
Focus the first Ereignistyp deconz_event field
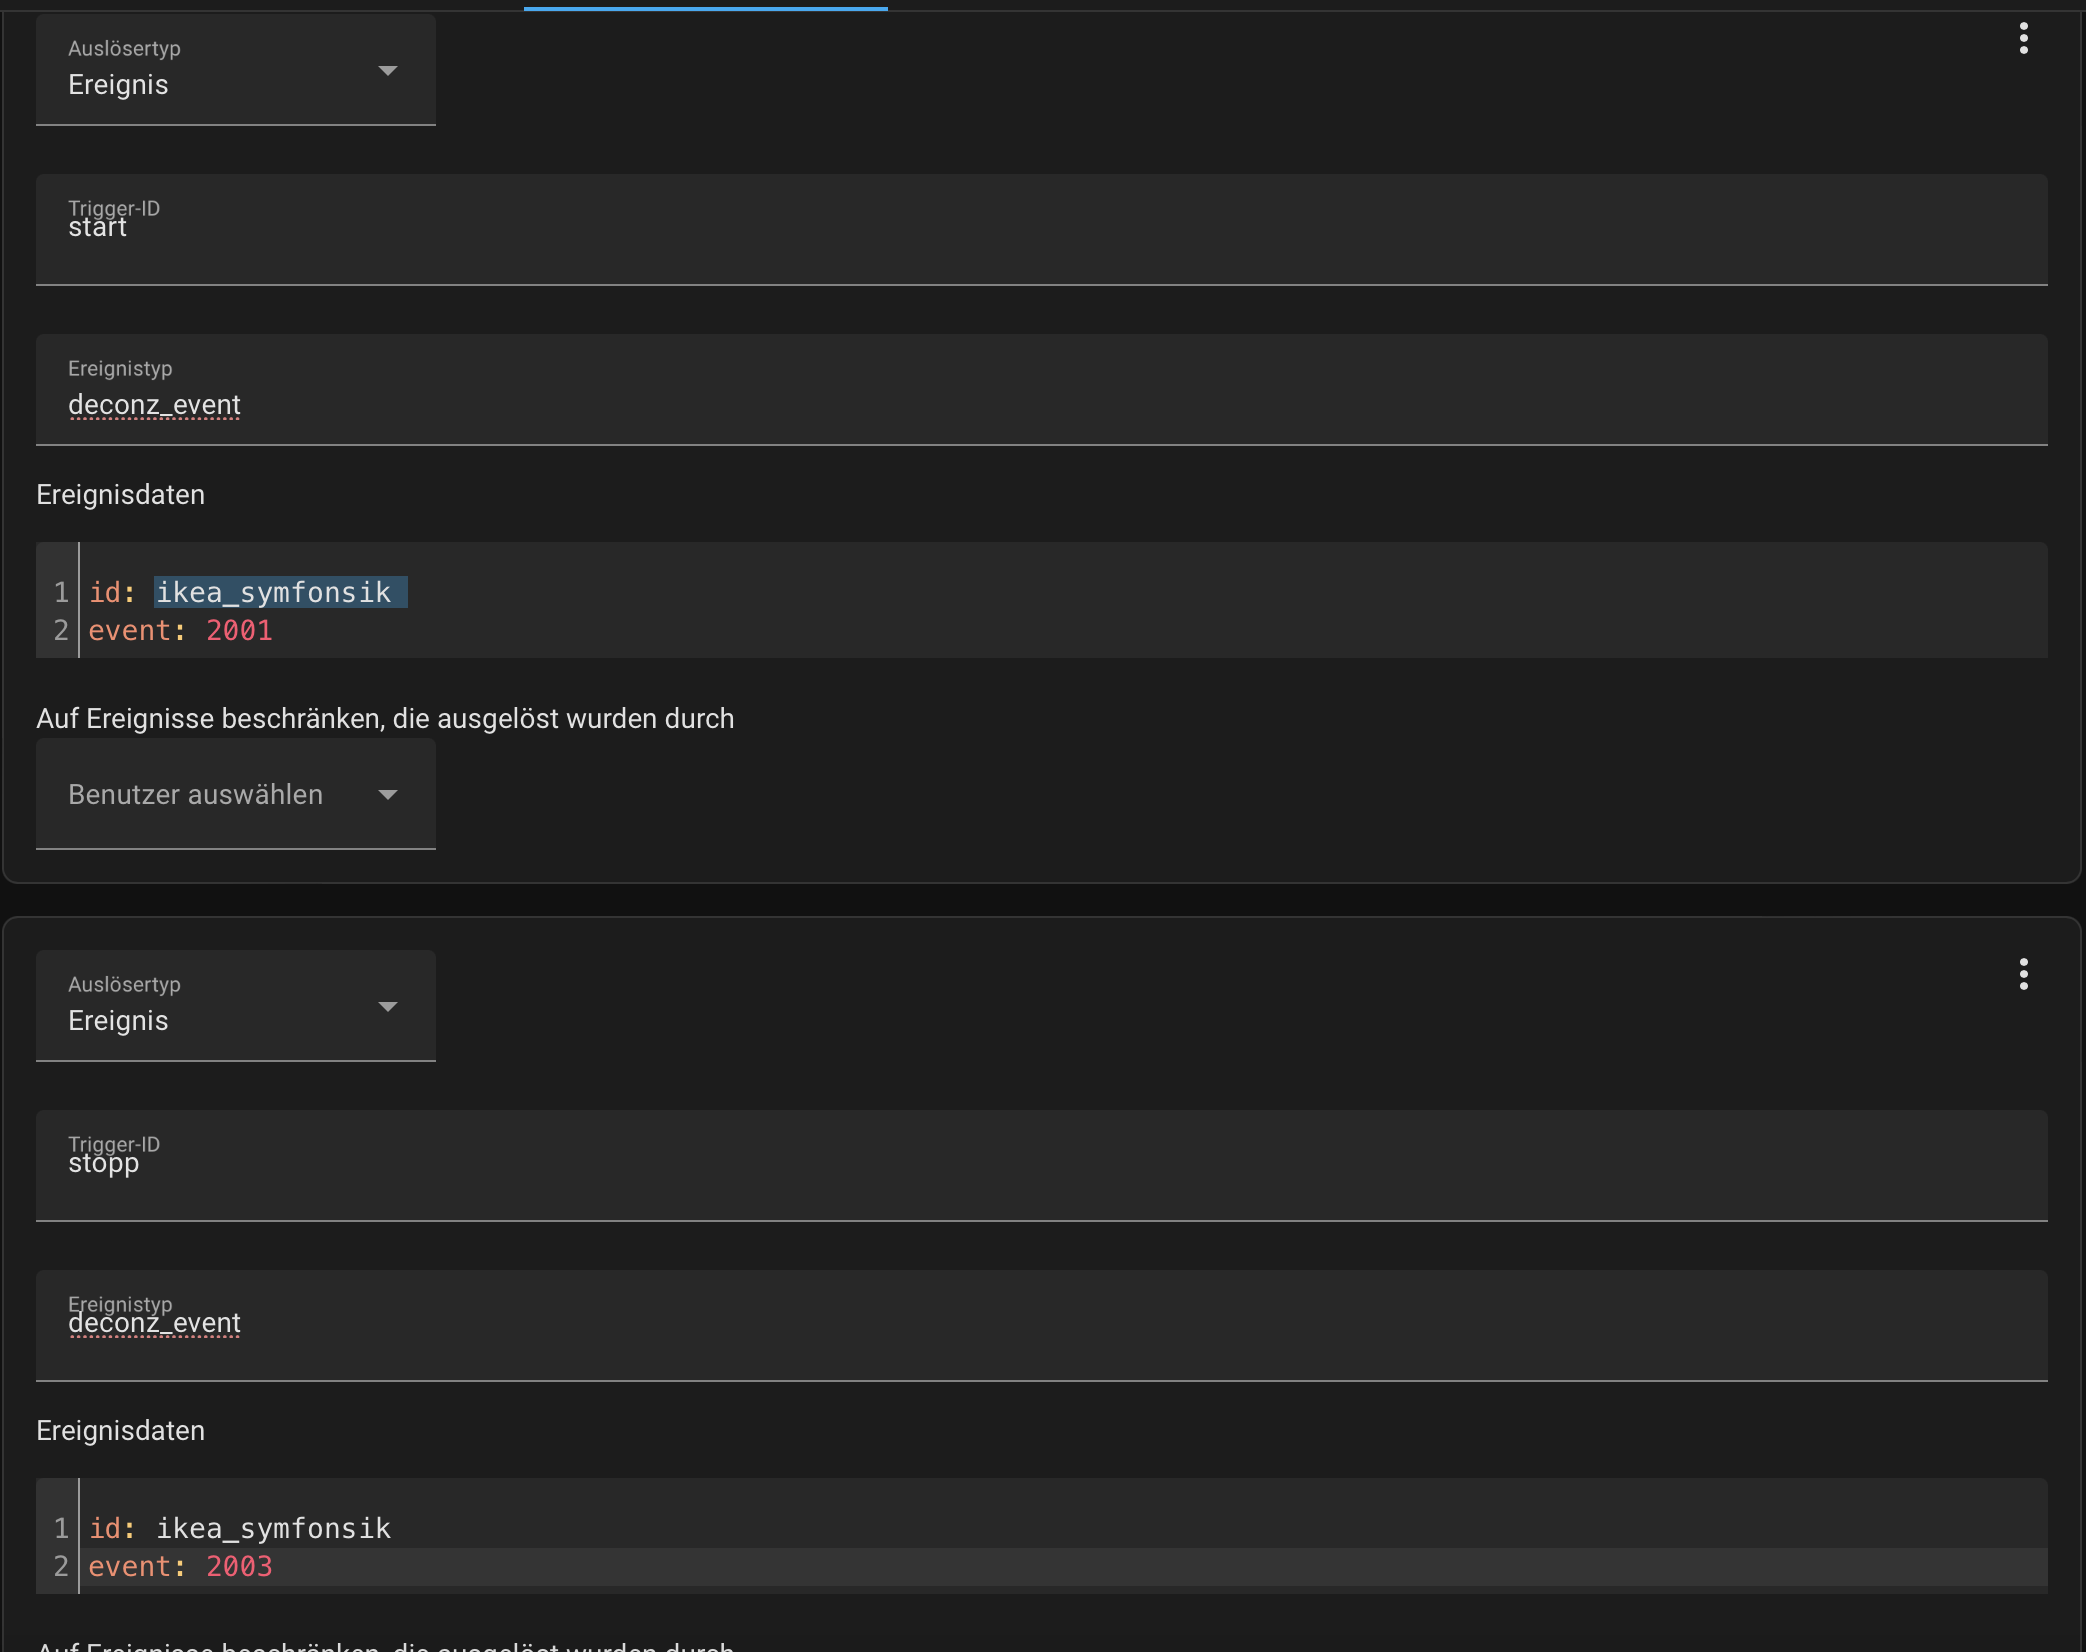tap(1042, 390)
